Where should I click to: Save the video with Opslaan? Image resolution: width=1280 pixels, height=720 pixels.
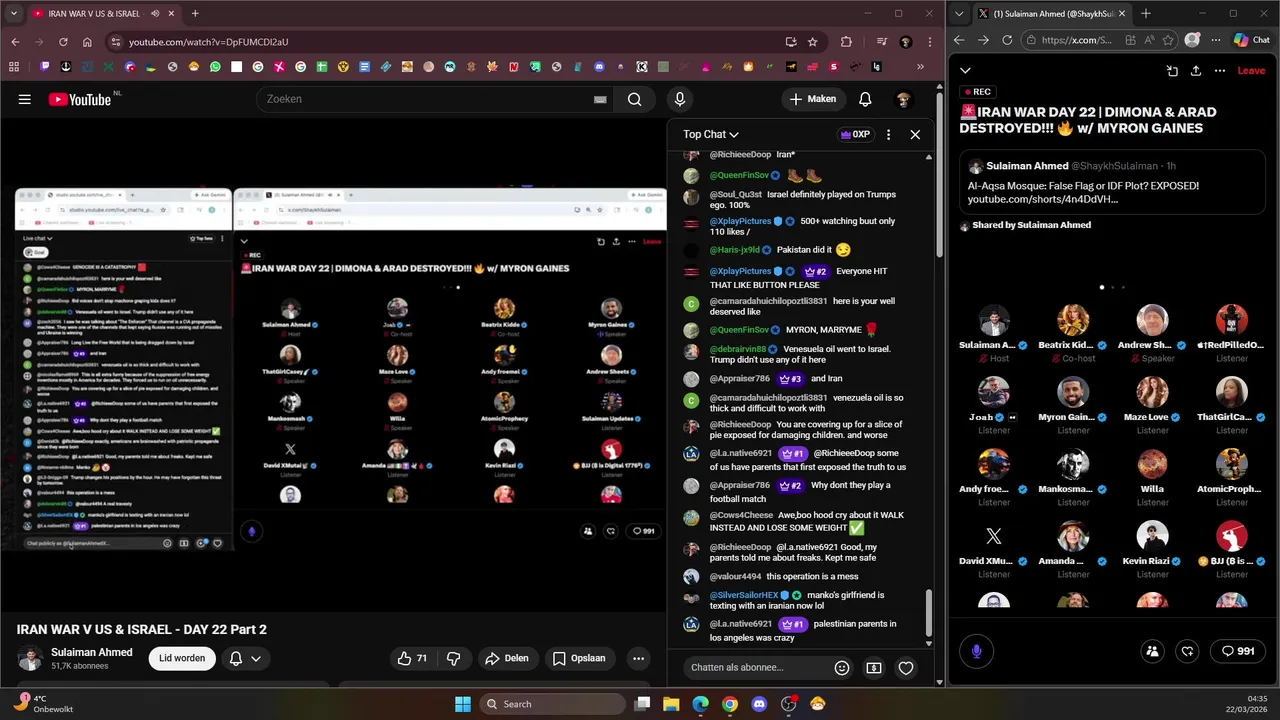point(579,658)
